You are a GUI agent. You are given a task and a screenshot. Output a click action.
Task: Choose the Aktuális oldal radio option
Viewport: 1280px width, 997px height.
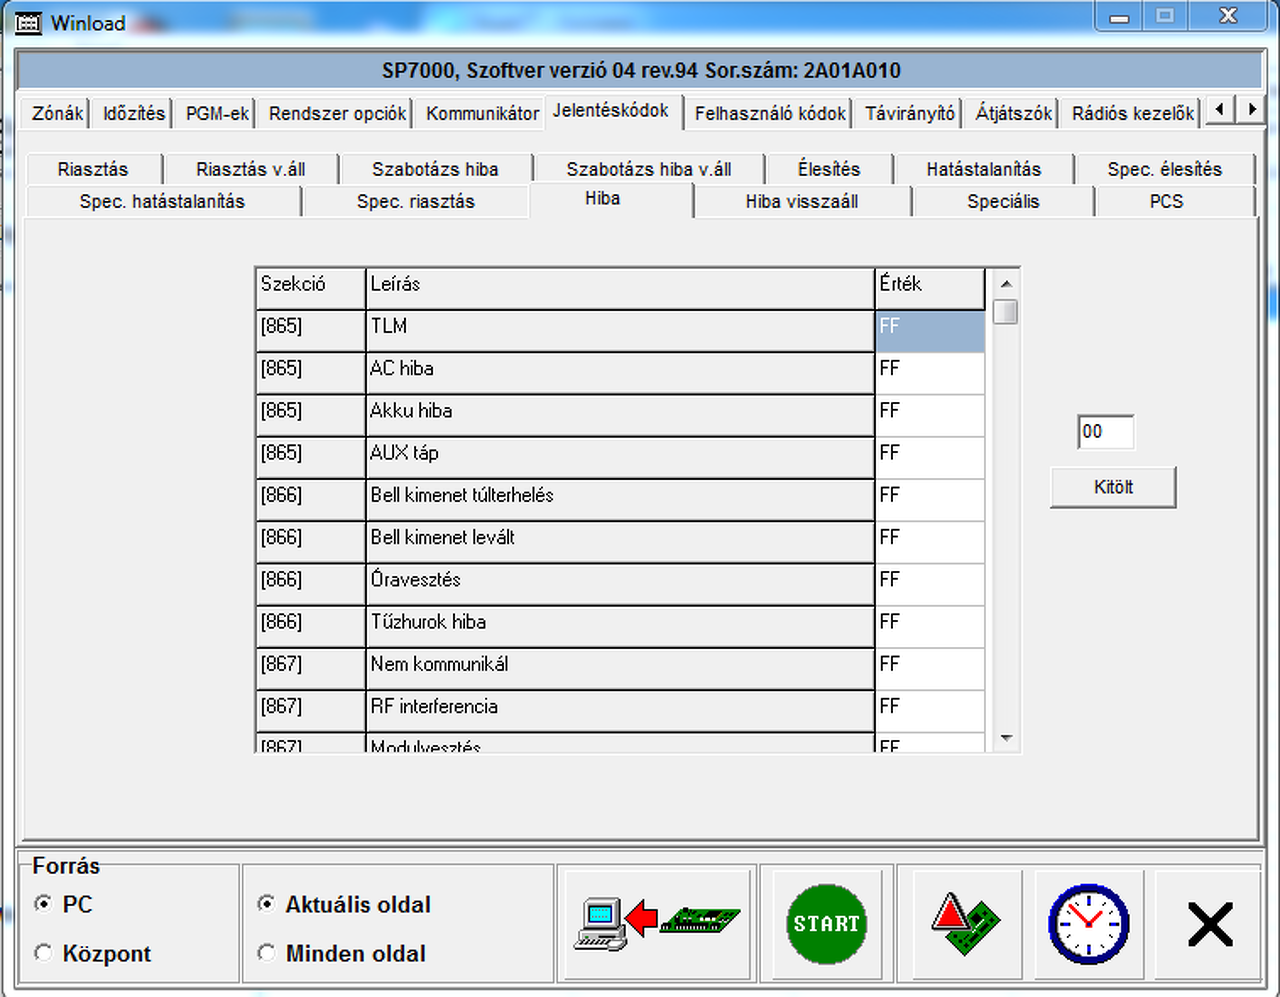pos(266,904)
